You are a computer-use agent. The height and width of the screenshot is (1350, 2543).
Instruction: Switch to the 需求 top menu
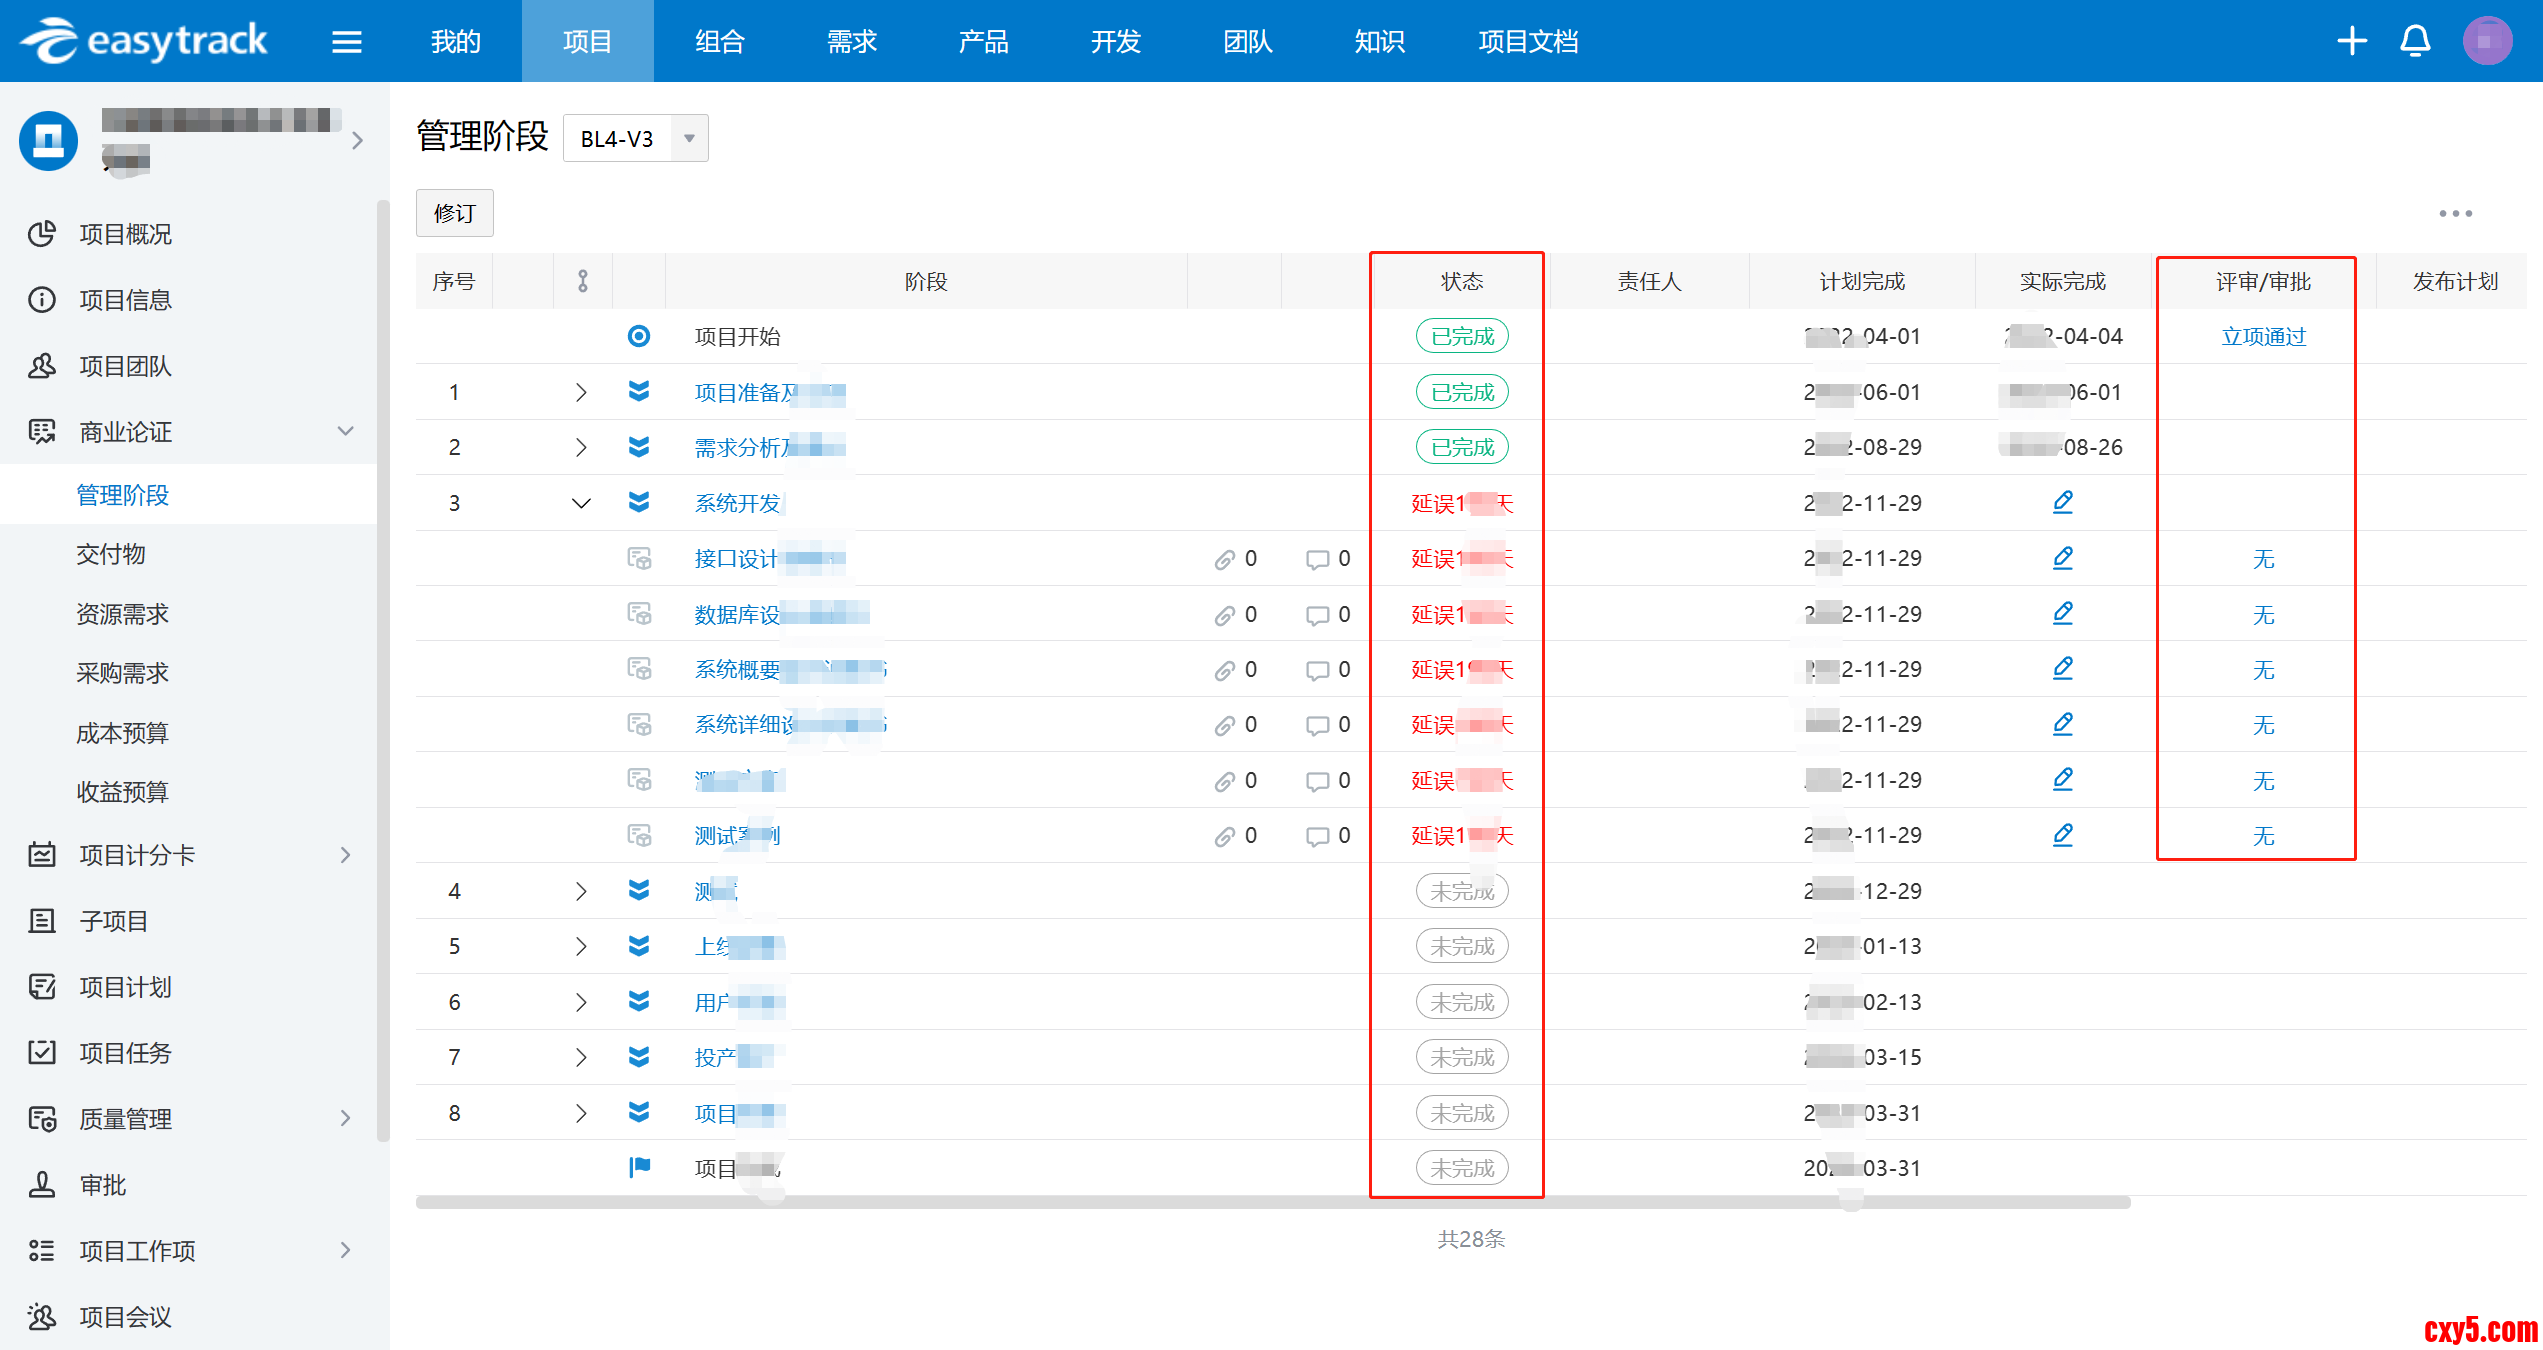851,42
